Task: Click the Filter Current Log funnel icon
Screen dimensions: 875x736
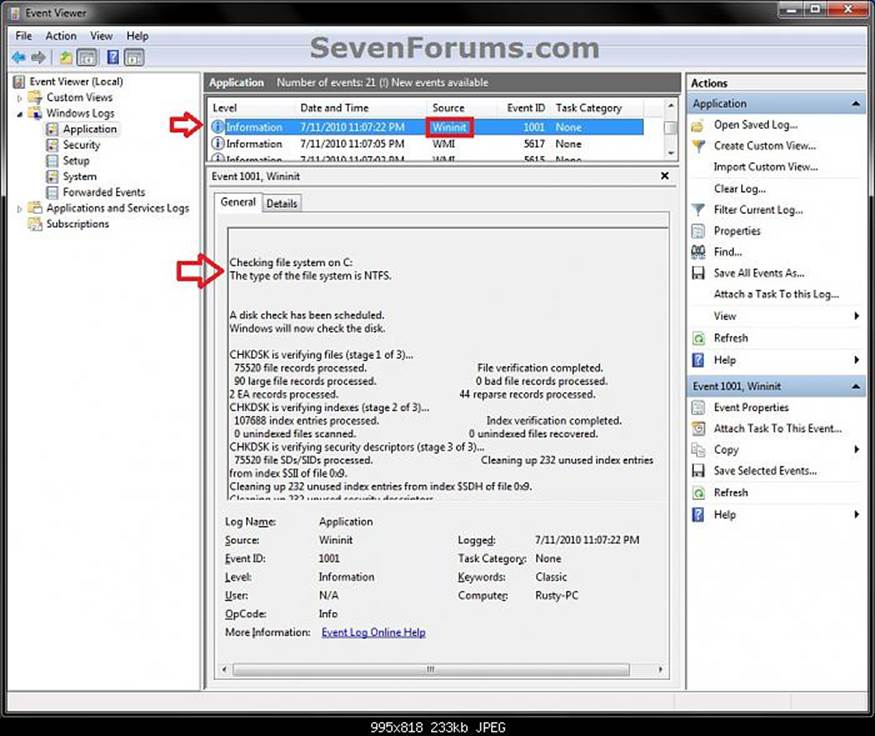Action: point(698,210)
